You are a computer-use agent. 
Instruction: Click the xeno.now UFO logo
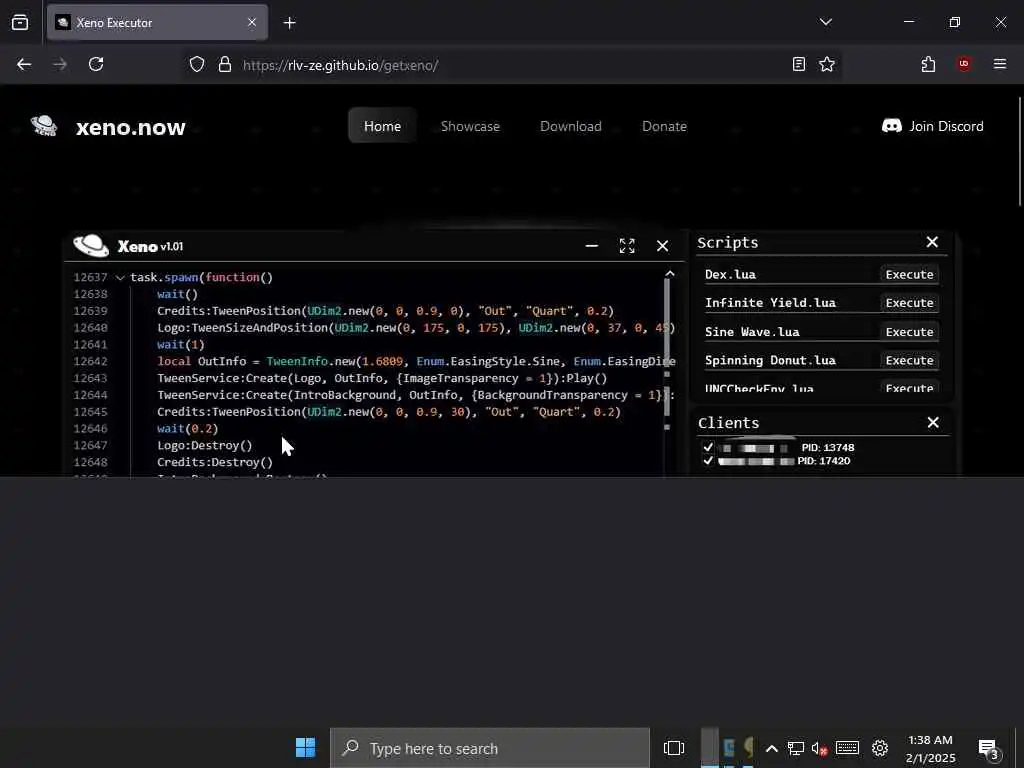click(44, 125)
